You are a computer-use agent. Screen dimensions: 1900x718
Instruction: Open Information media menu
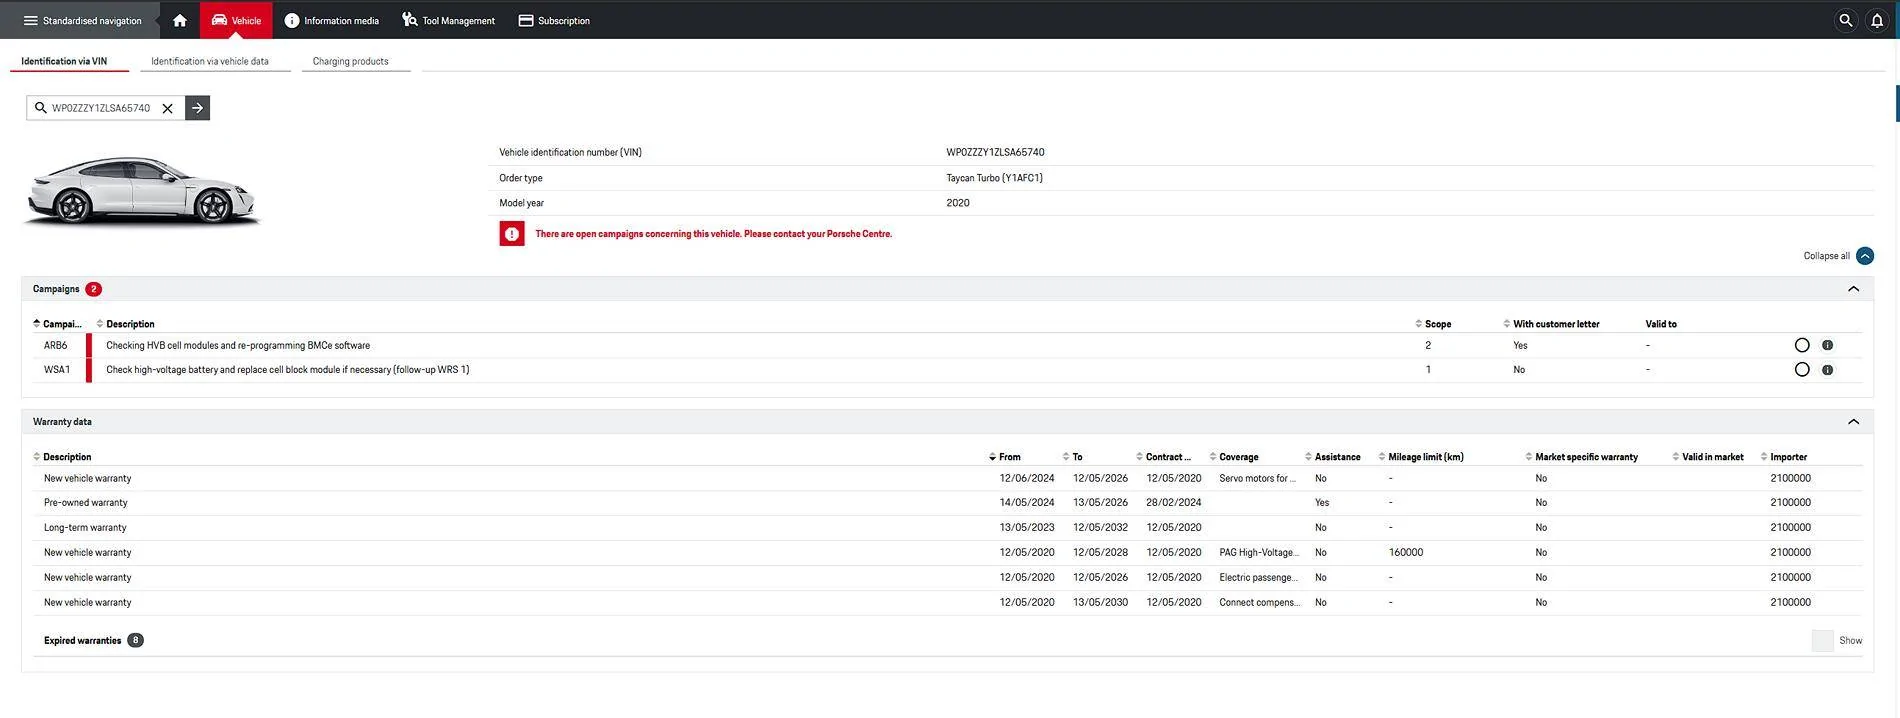point(332,20)
